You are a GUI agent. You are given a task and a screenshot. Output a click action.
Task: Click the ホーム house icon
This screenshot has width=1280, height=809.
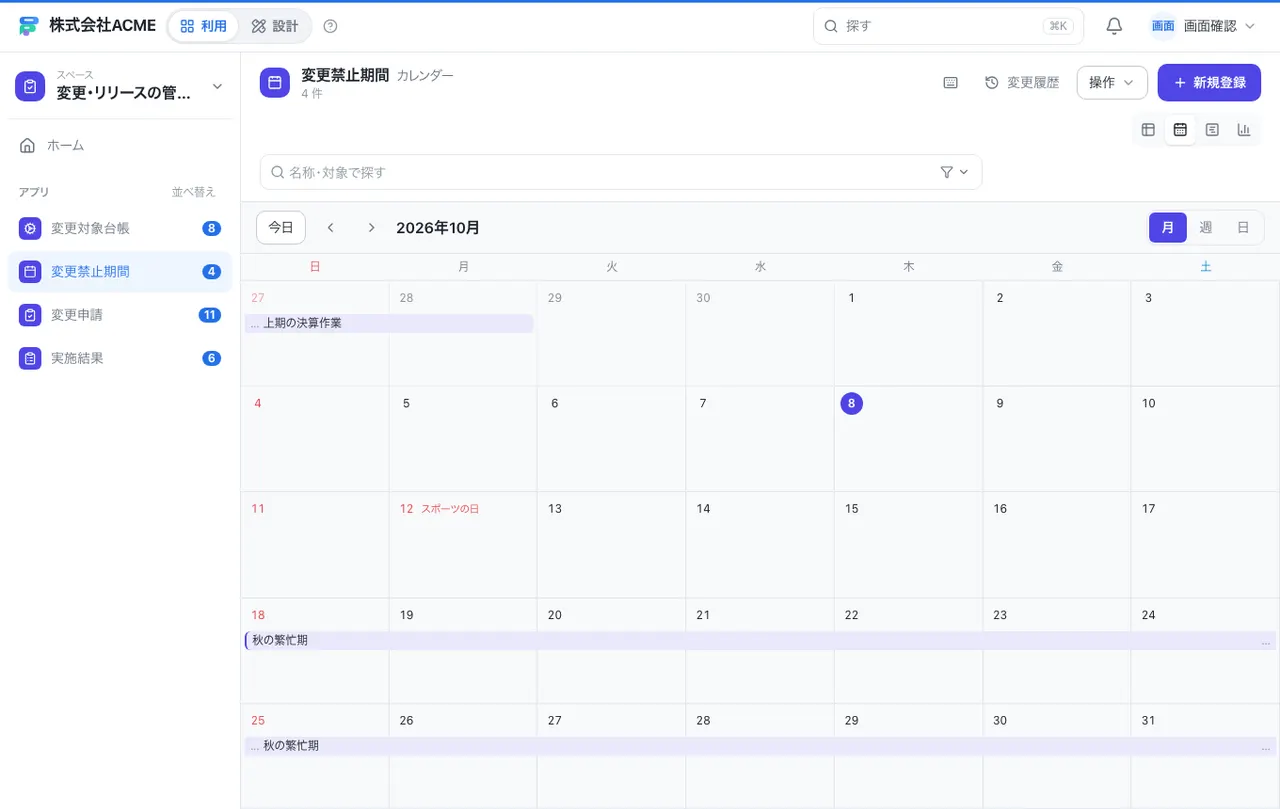click(28, 145)
